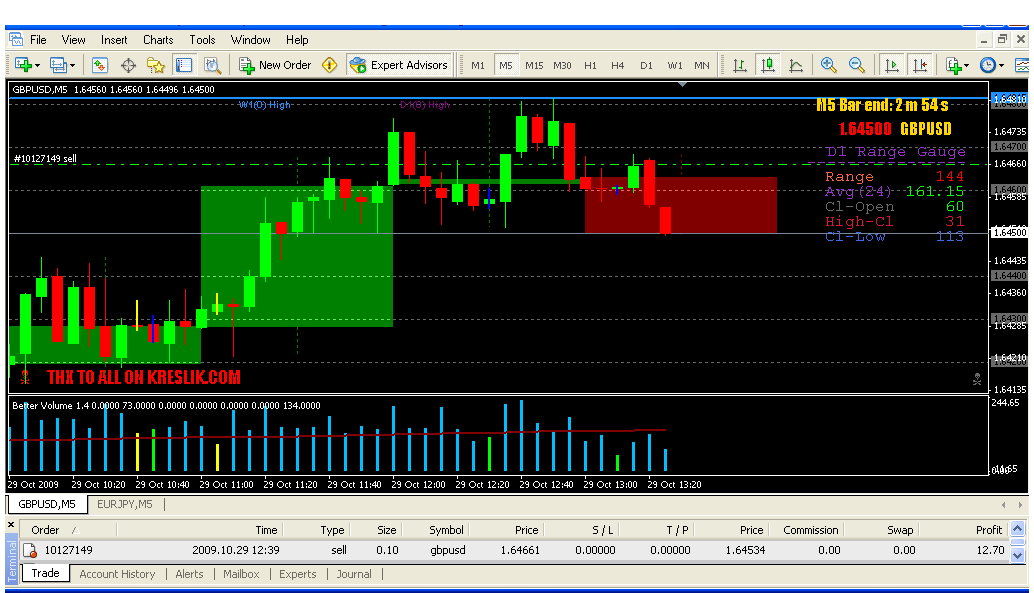Screen dimensions: 1034x593
Task: Click the #10127149 sell label on chart
Action: point(45,158)
